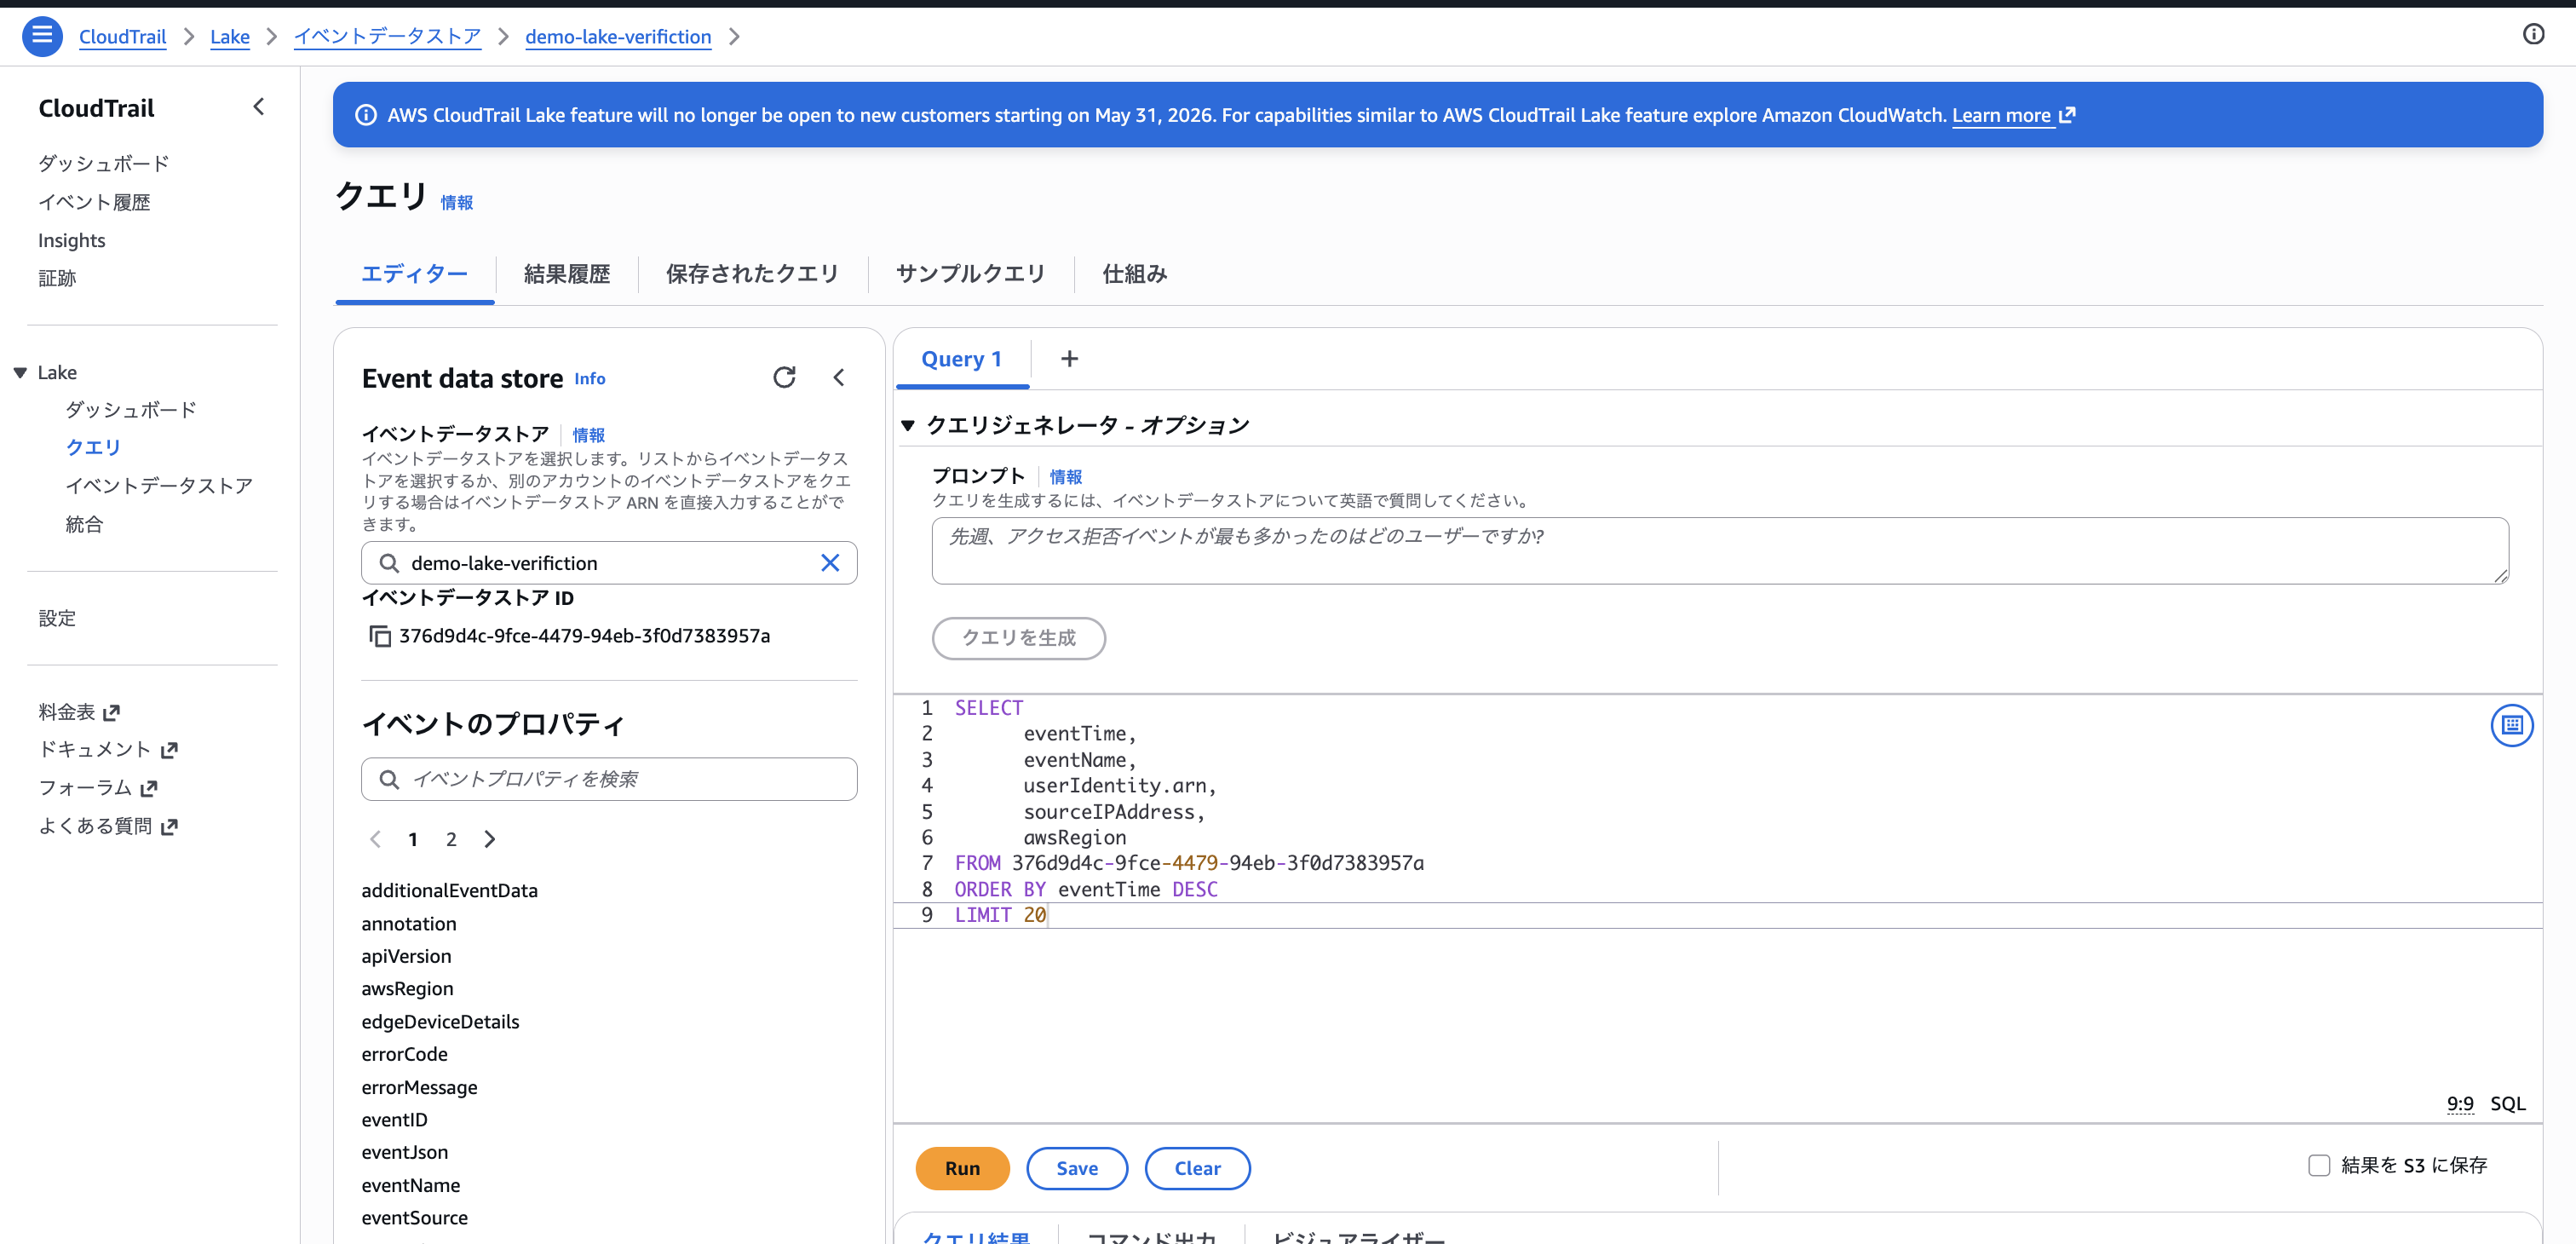Copy the event data store ID
This screenshot has height=1244, width=2576.
(380, 636)
